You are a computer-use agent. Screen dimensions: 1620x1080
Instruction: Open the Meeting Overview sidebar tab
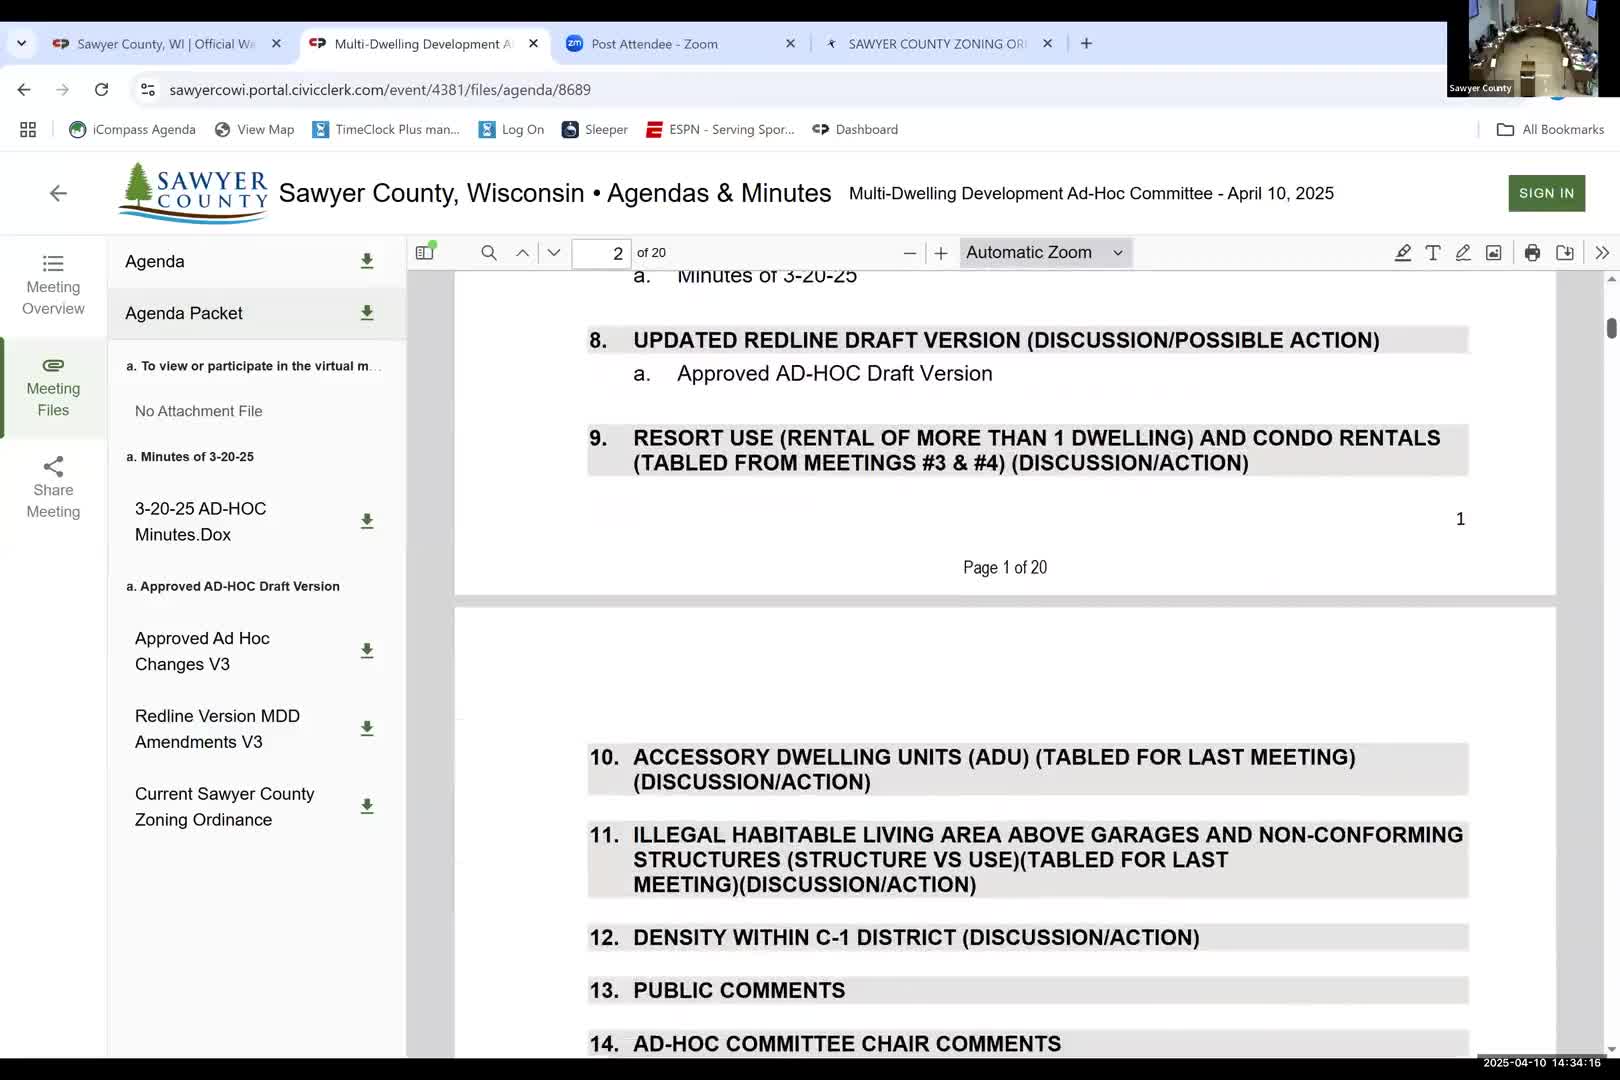53,285
